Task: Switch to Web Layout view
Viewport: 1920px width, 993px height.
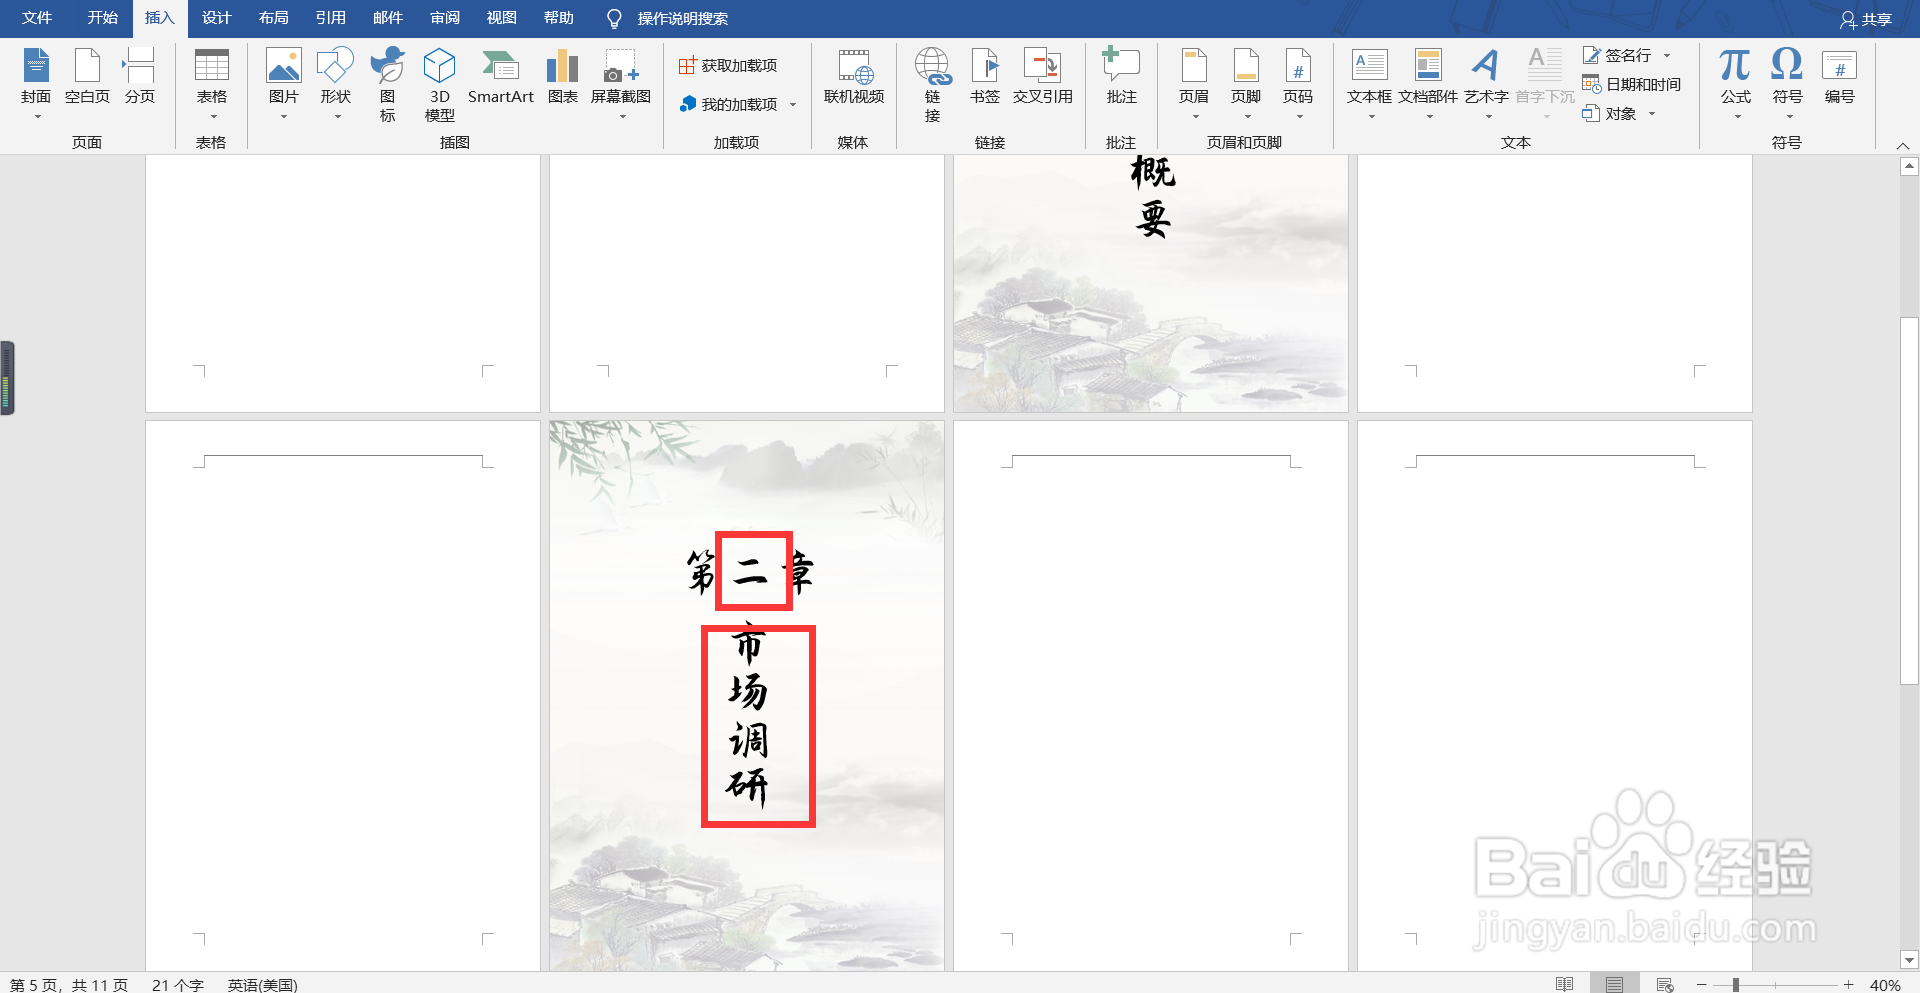Action: click(x=1665, y=985)
